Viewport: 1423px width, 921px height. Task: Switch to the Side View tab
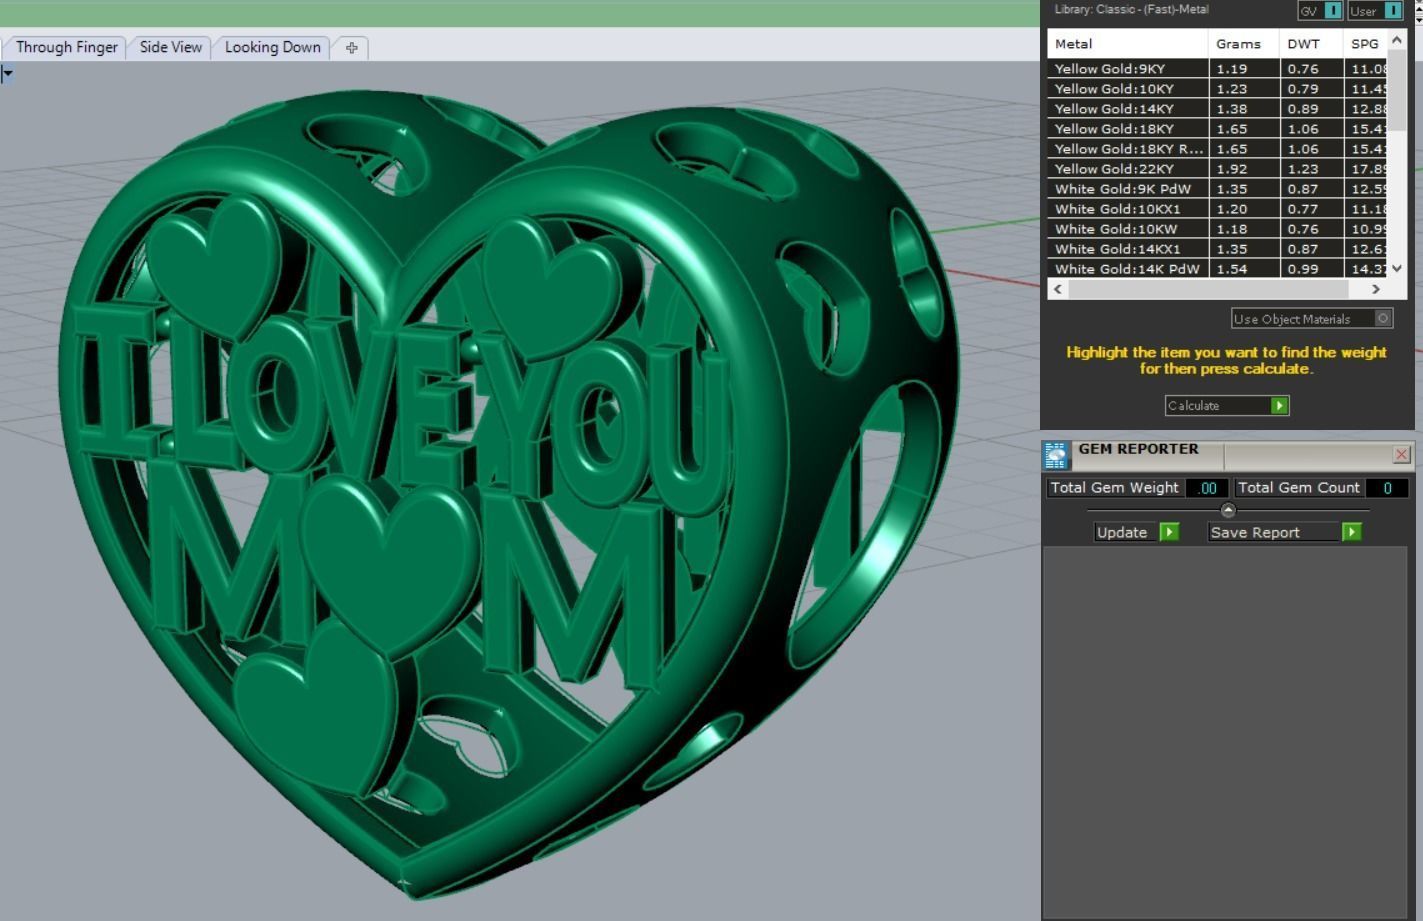click(x=169, y=46)
